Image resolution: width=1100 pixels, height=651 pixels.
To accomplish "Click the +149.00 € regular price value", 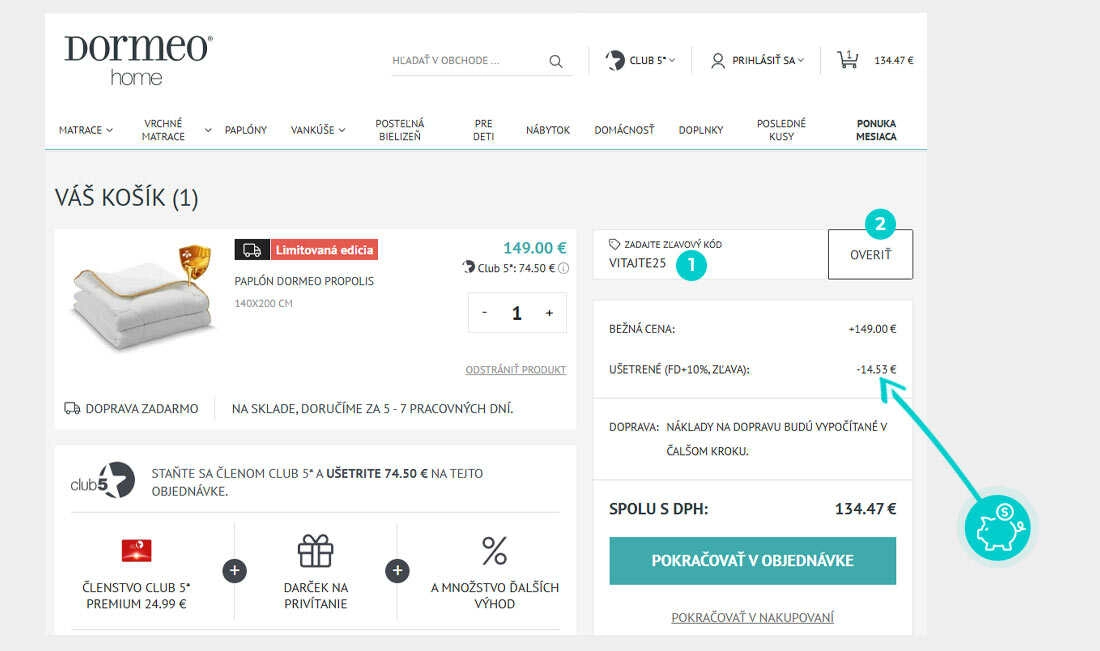I will (872, 328).
